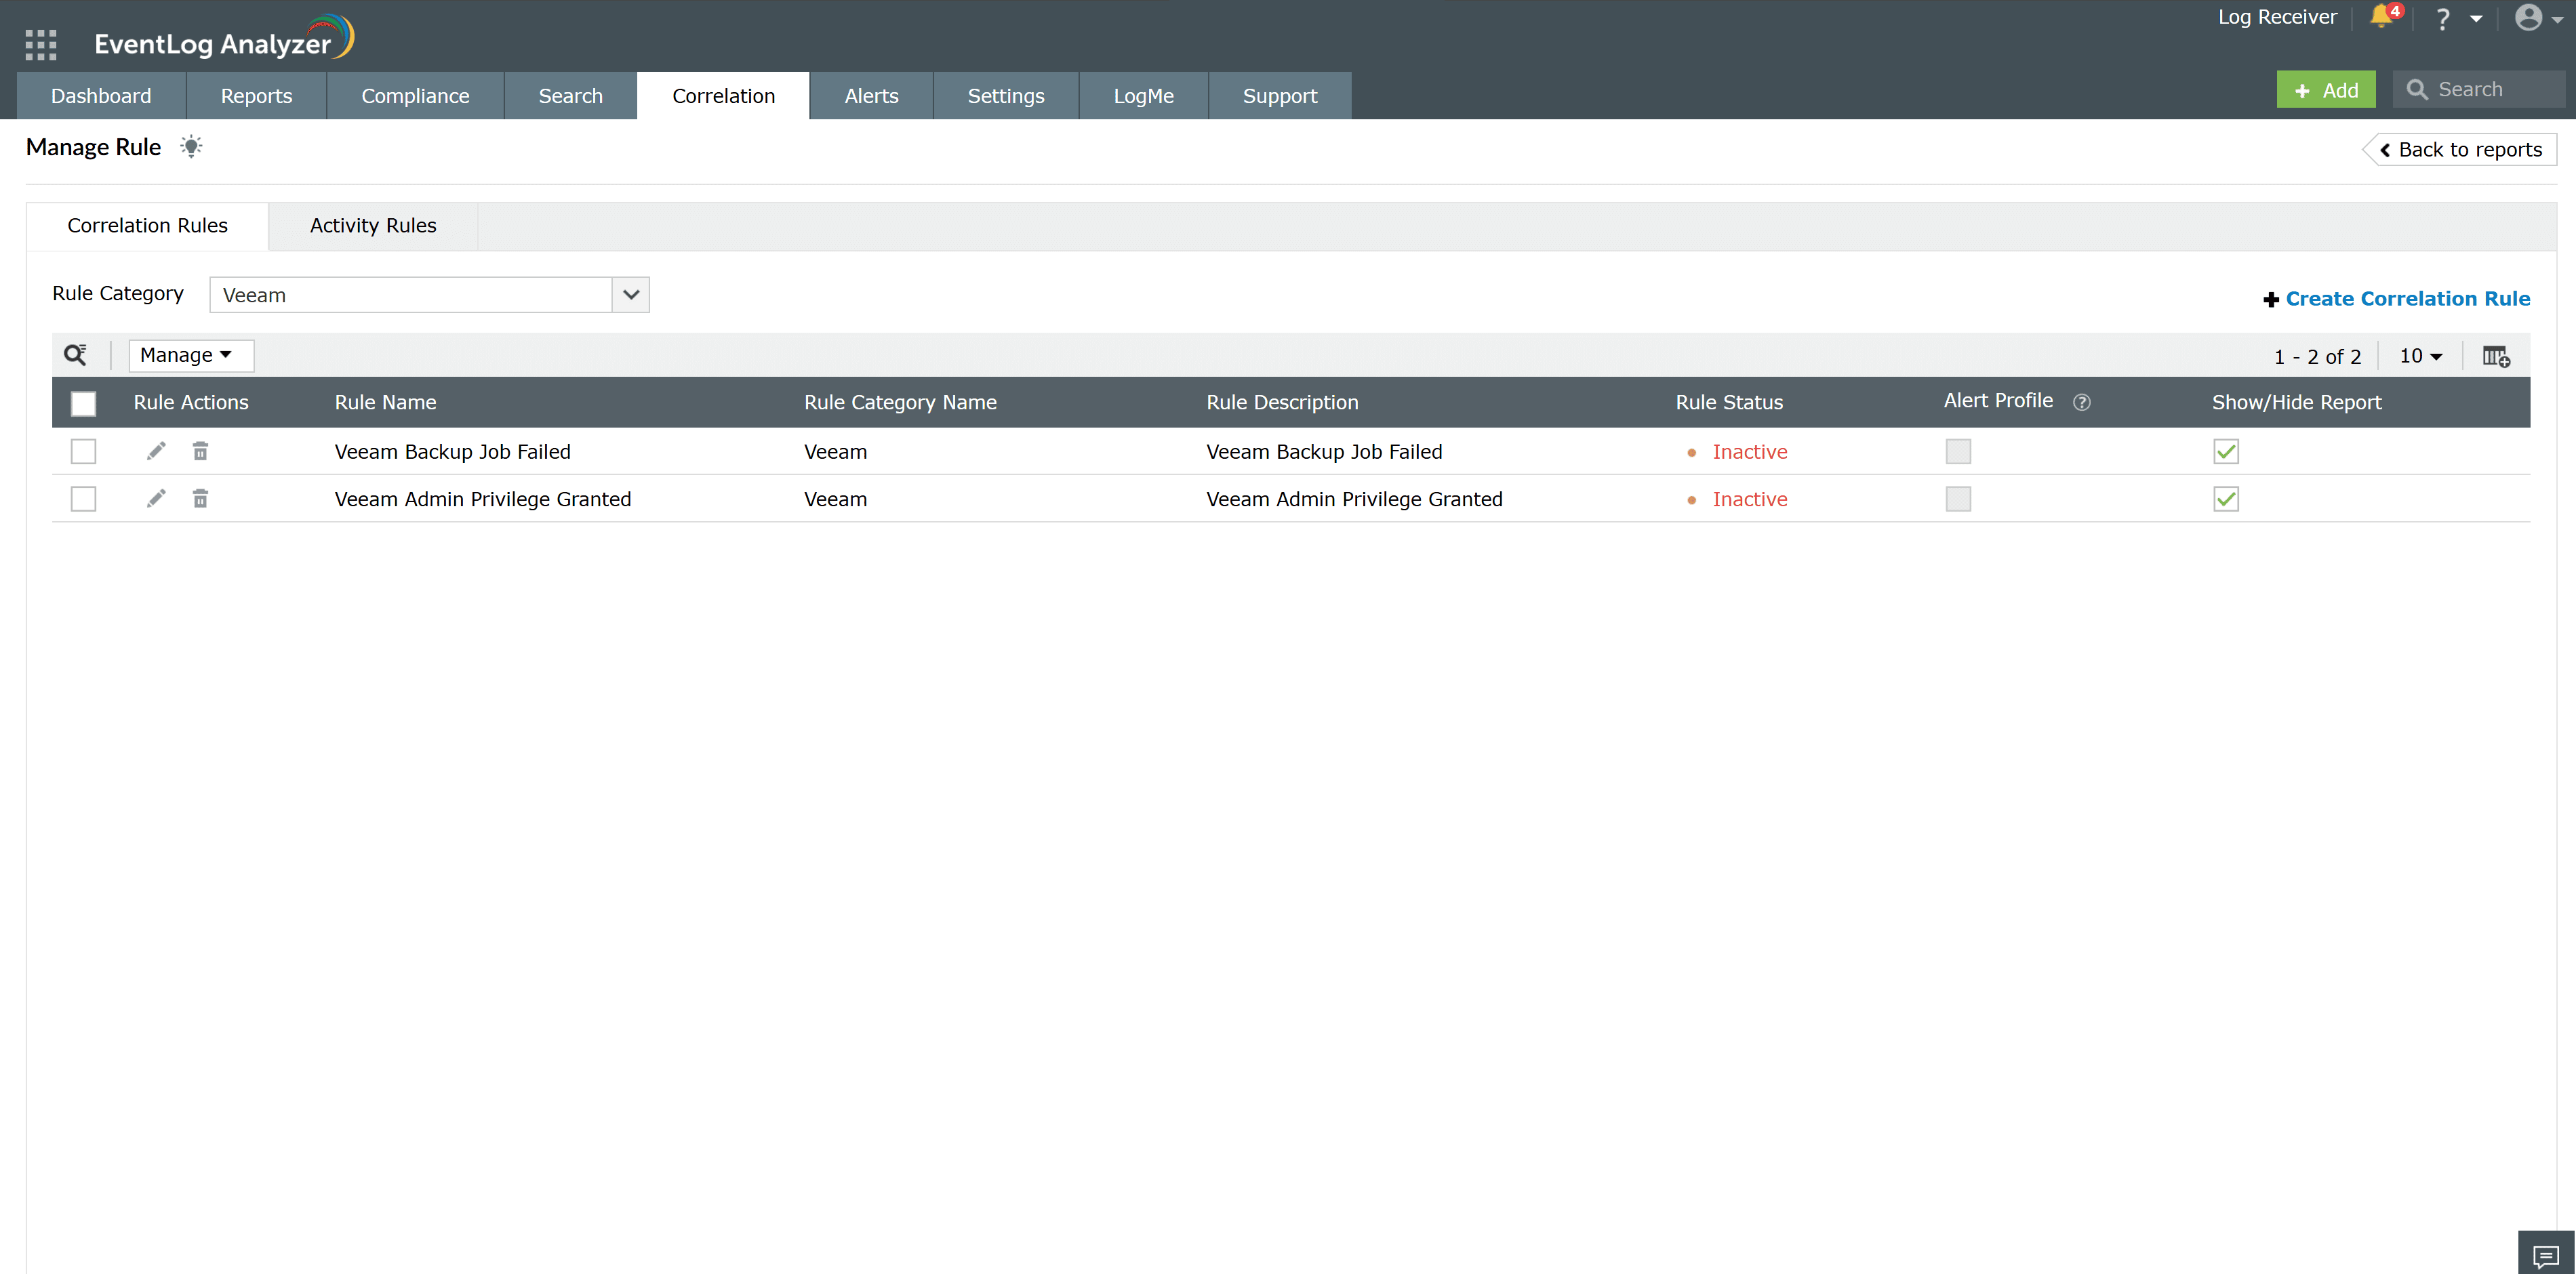Delete the Veeam Admin Privilege Granted rule
The width and height of the screenshot is (2576, 1274).
pos(200,499)
